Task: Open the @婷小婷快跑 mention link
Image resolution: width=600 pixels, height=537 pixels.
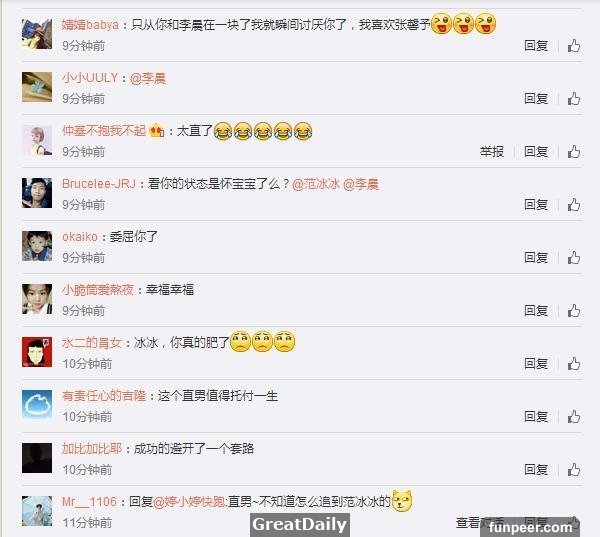Action: pos(189,501)
